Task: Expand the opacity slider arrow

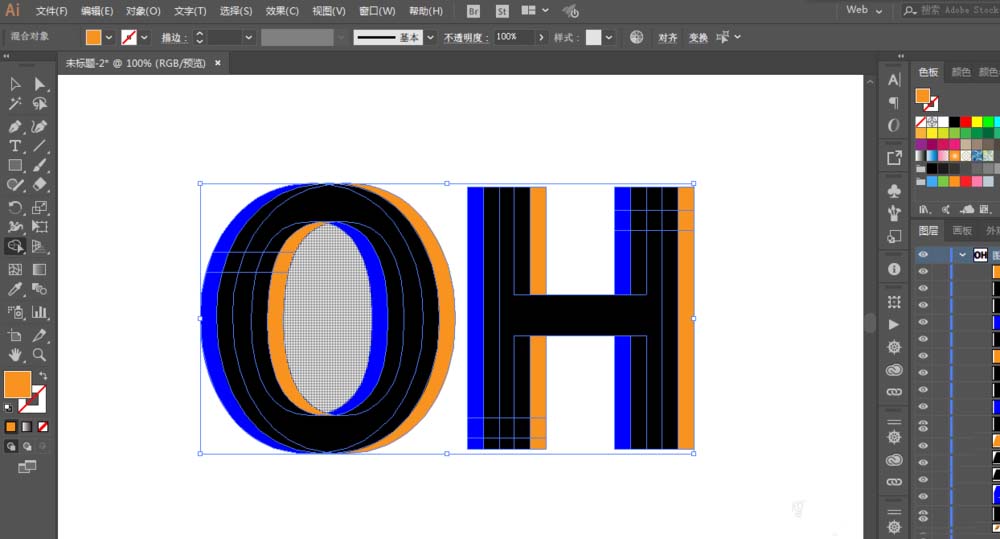Action: click(x=541, y=38)
